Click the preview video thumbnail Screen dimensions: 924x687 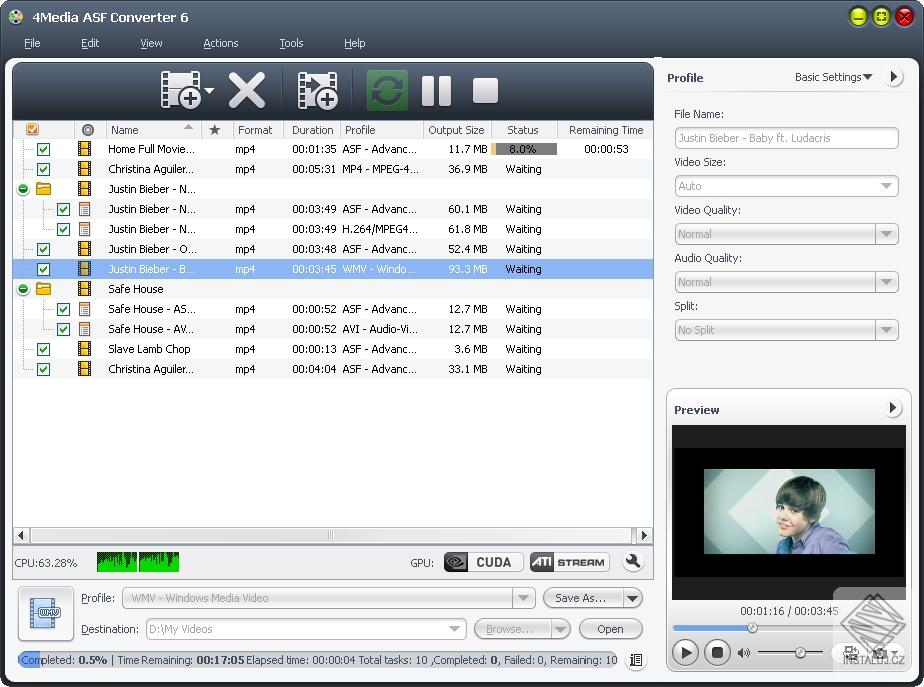789,511
